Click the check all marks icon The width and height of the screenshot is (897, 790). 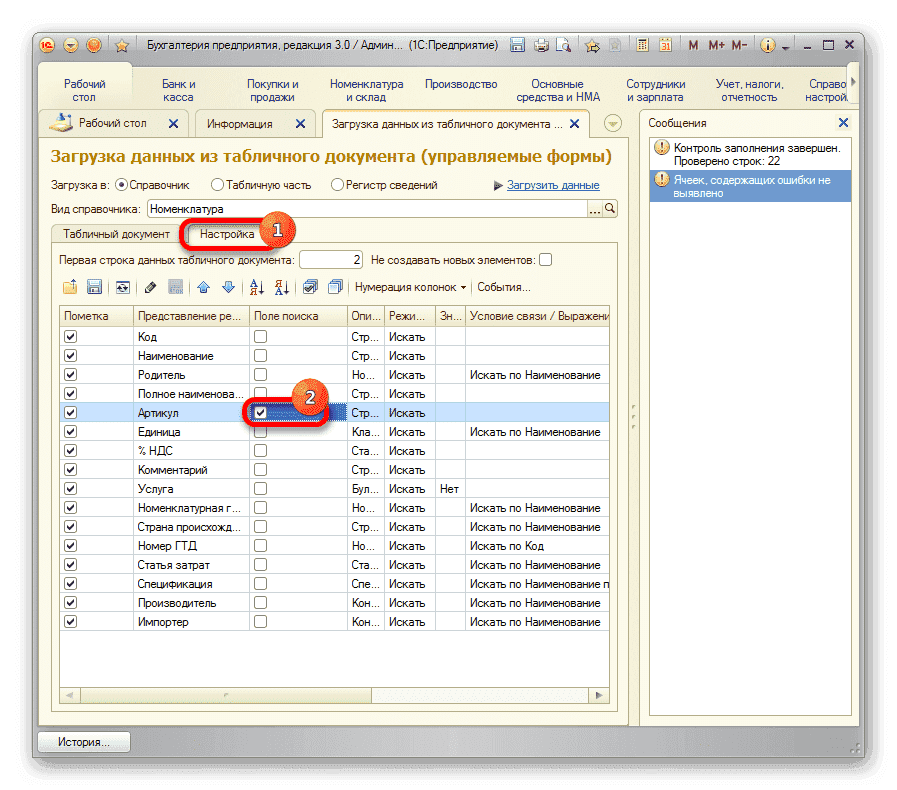click(310, 287)
